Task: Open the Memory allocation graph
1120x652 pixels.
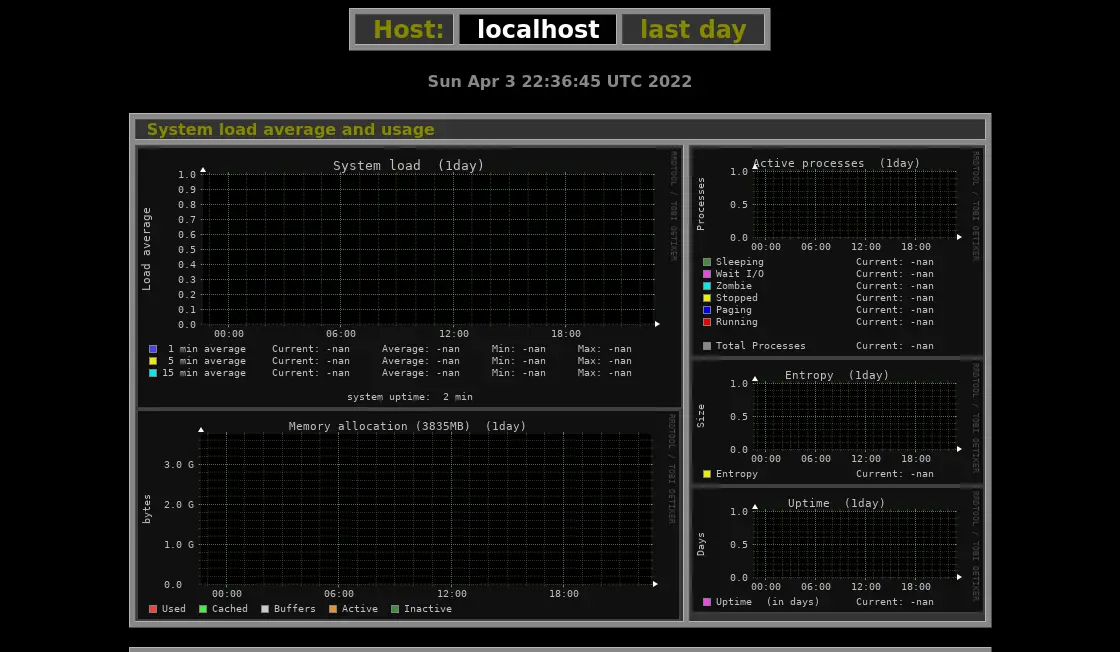Action: tap(409, 515)
